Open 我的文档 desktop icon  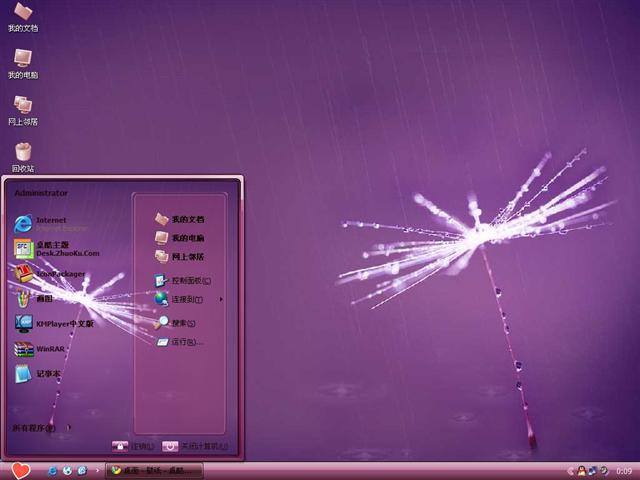click(23, 17)
